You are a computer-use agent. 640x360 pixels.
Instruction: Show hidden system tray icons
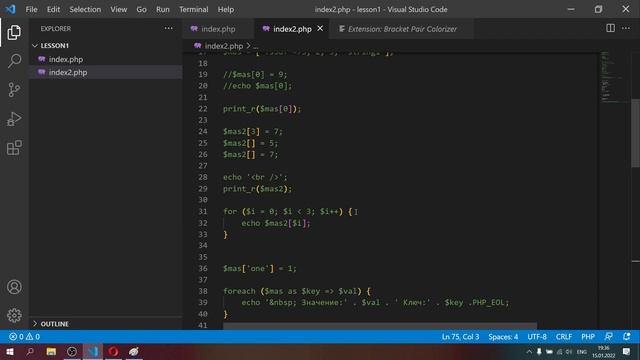(x=529, y=351)
